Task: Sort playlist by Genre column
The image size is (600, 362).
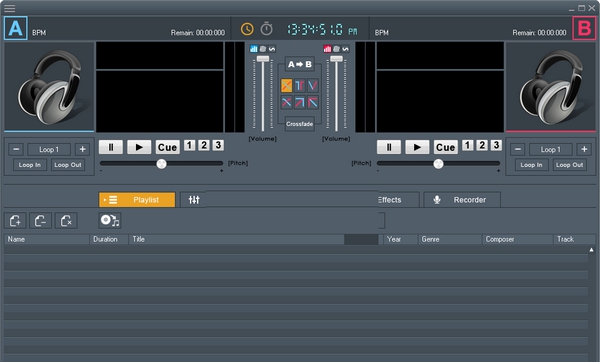Action: 450,240
